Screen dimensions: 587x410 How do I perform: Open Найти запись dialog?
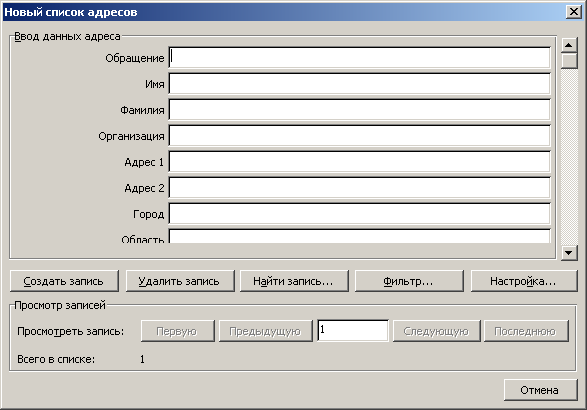click(294, 281)
